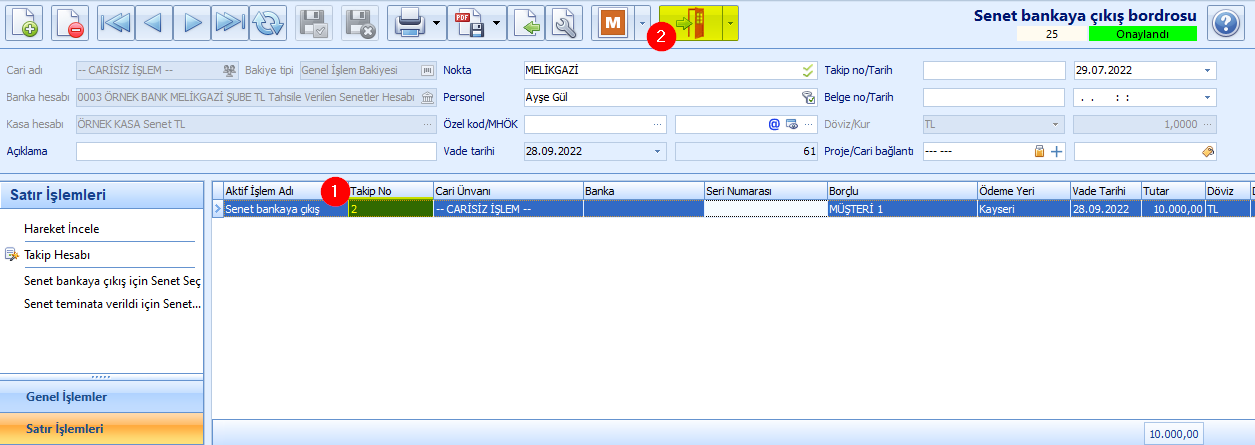Screen dimensions: 1255x445
Task: Click the green checkmark in the Nokta field
Action: click(x=808, y=70)
